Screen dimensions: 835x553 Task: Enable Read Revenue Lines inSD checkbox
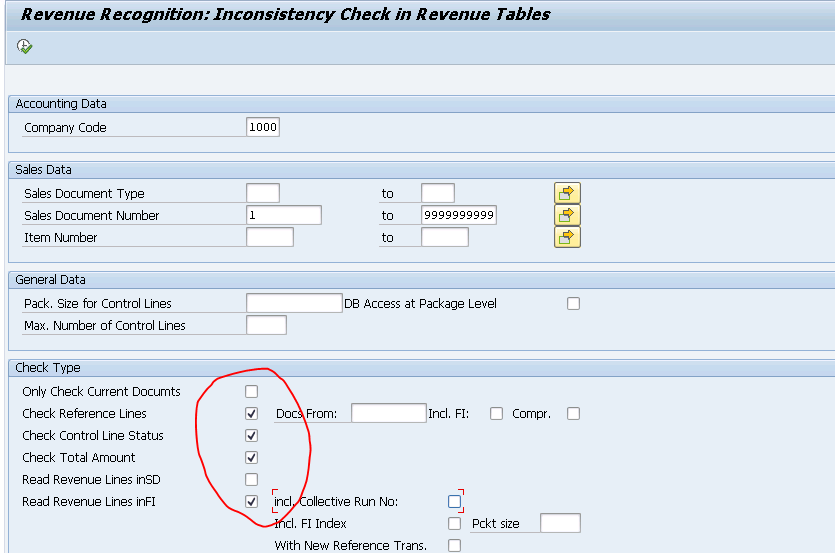[251, 479]
